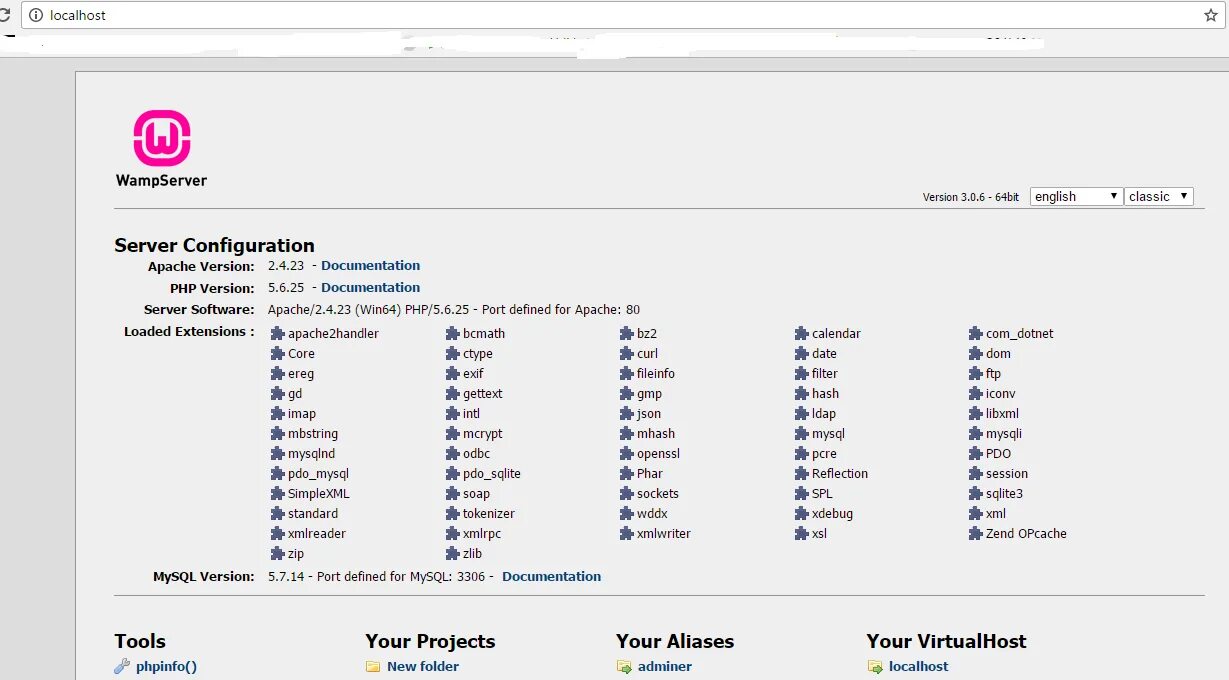Click the site info icon in address bar

[36, 15]
